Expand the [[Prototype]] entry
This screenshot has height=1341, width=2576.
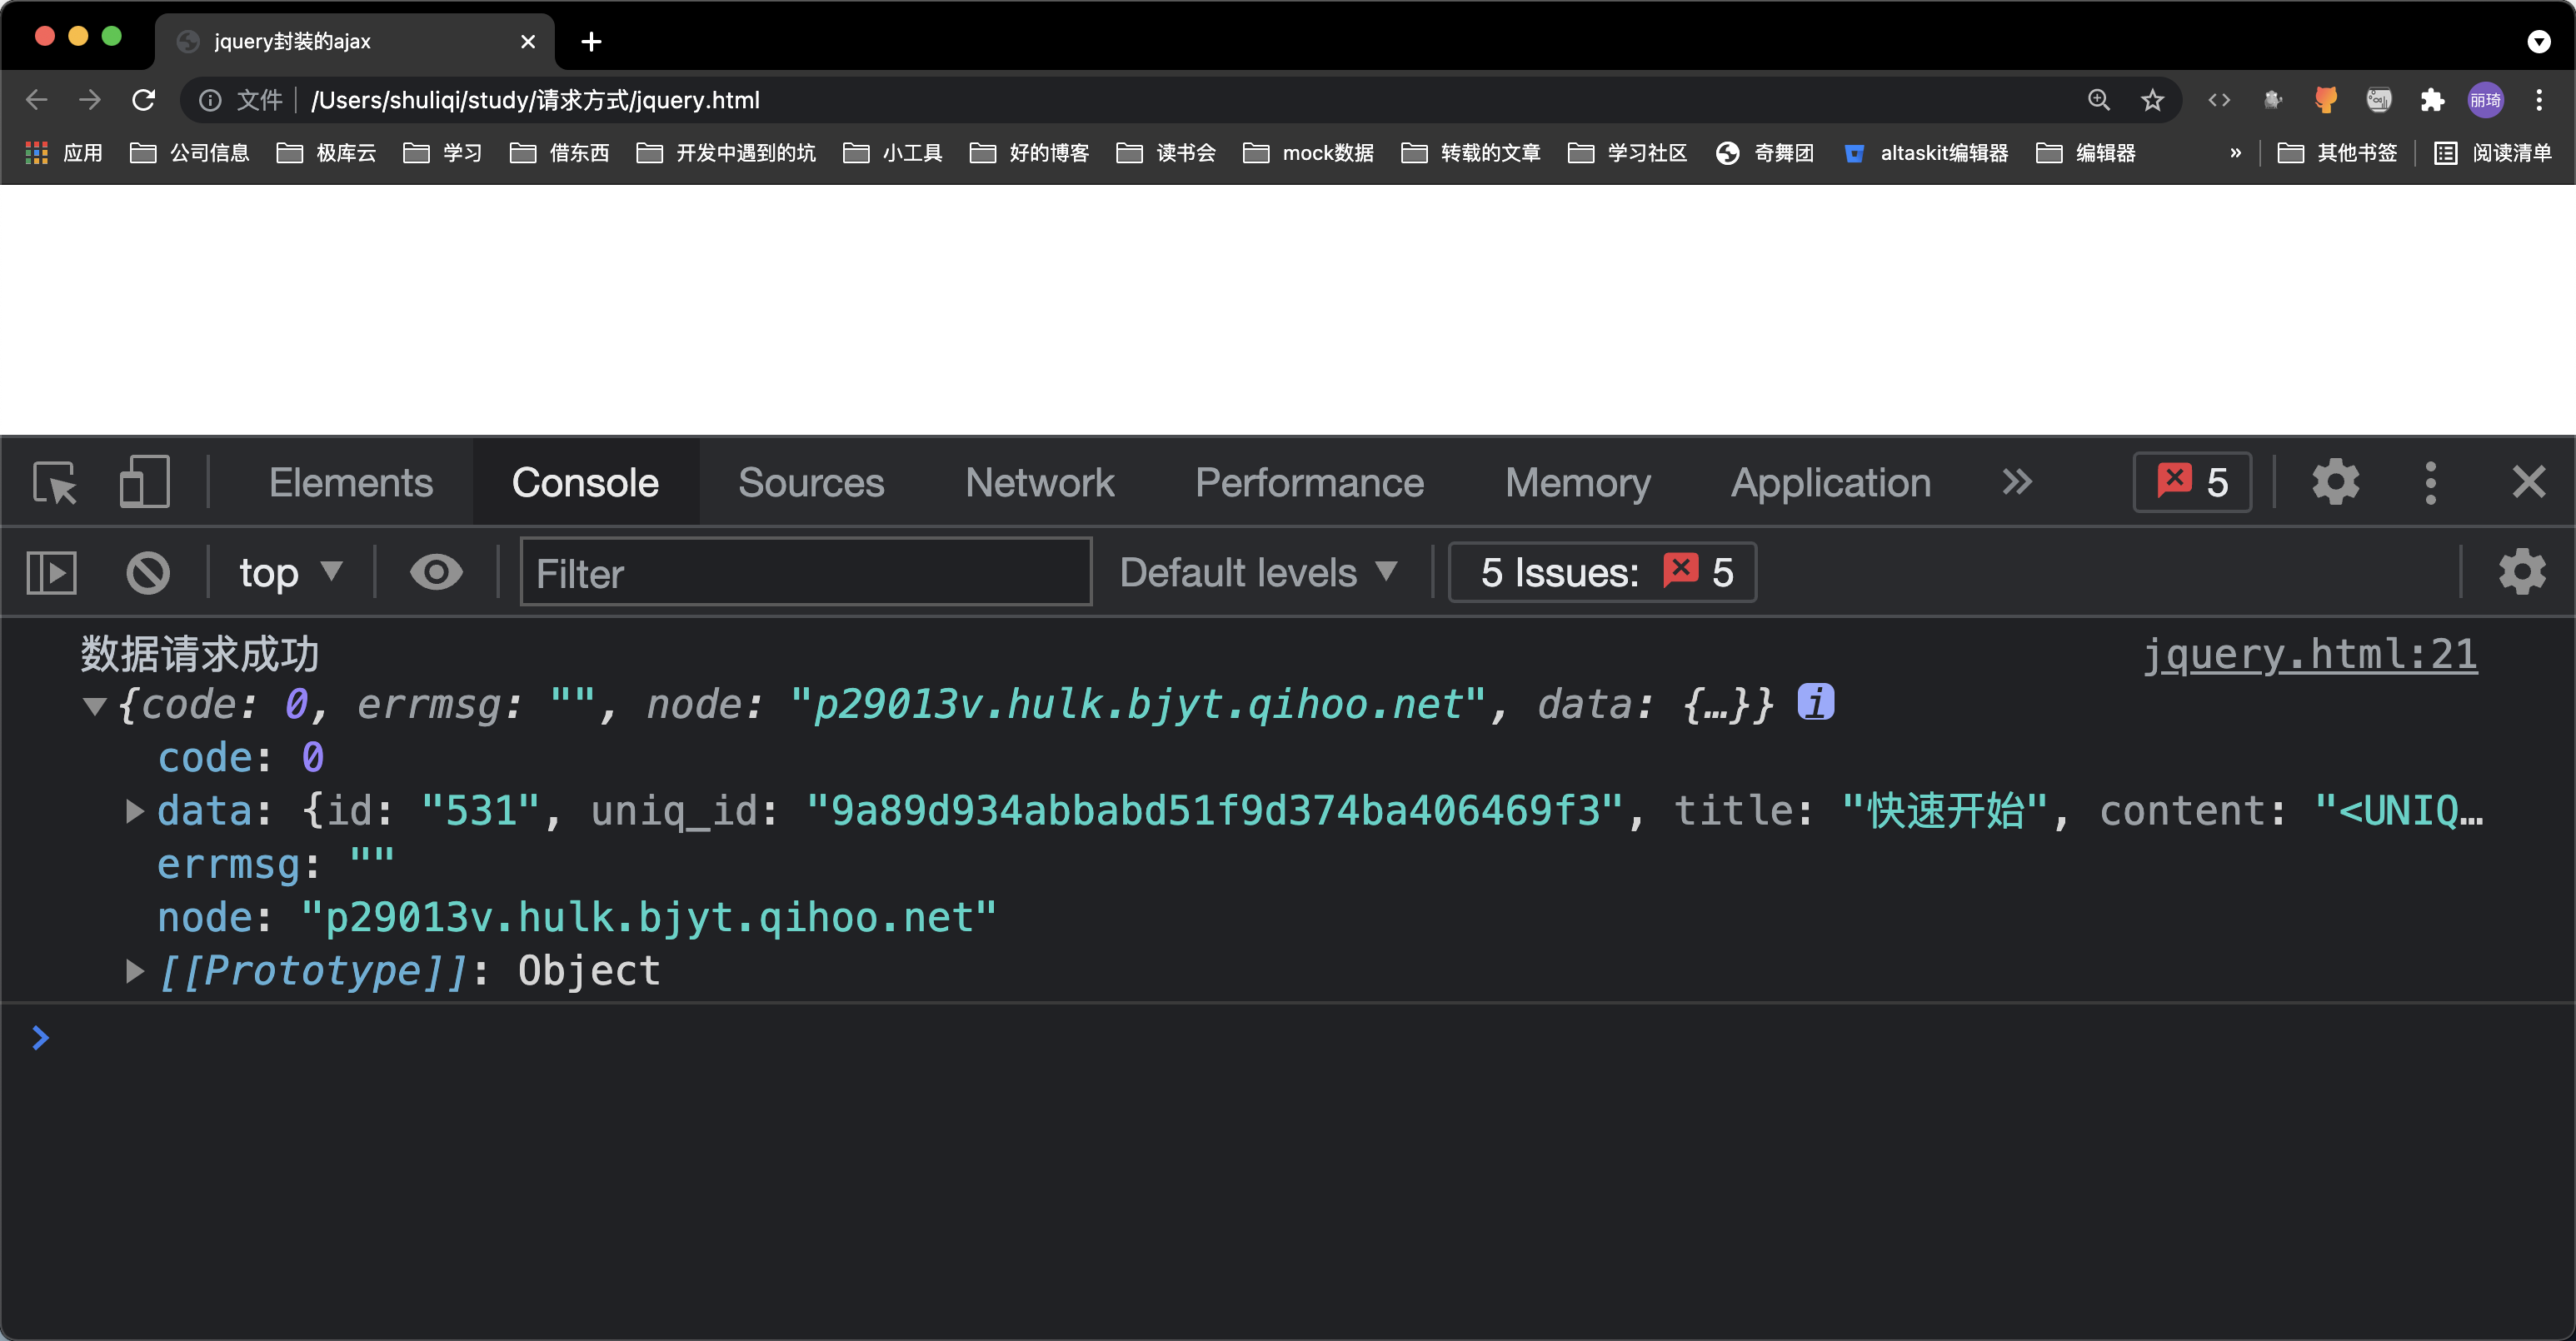coord(135,971)
